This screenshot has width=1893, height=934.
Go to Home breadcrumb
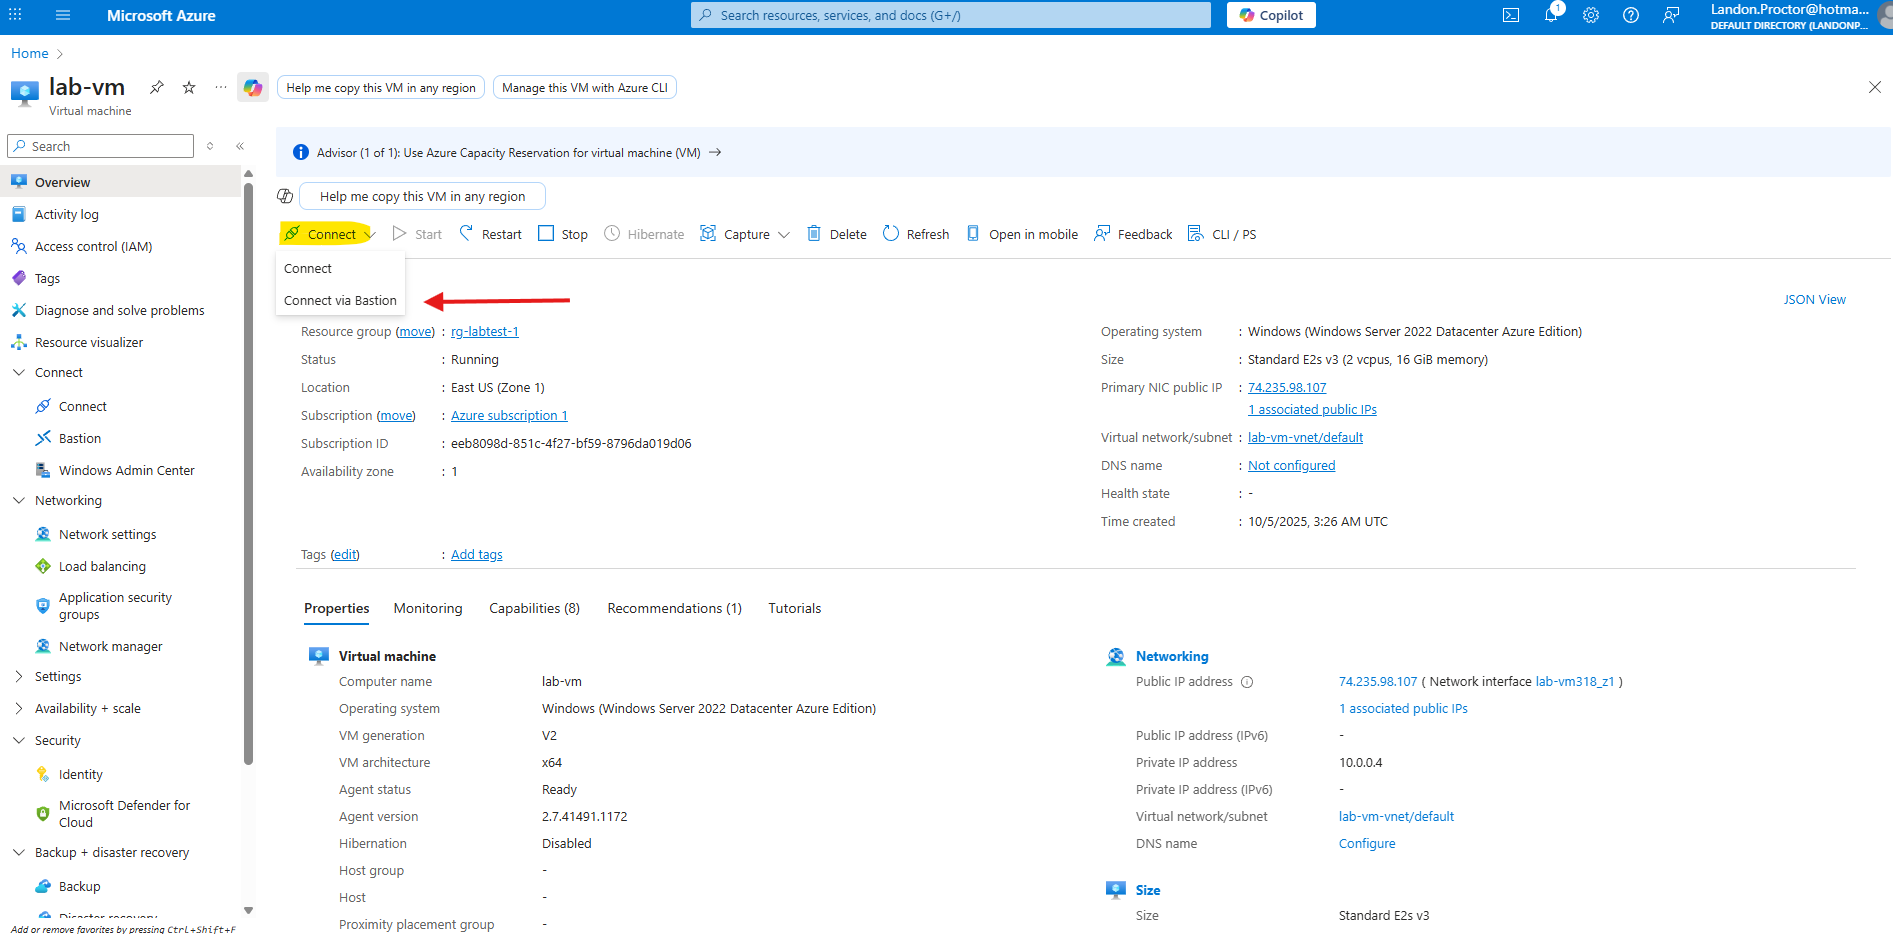[x=29, y=53]
